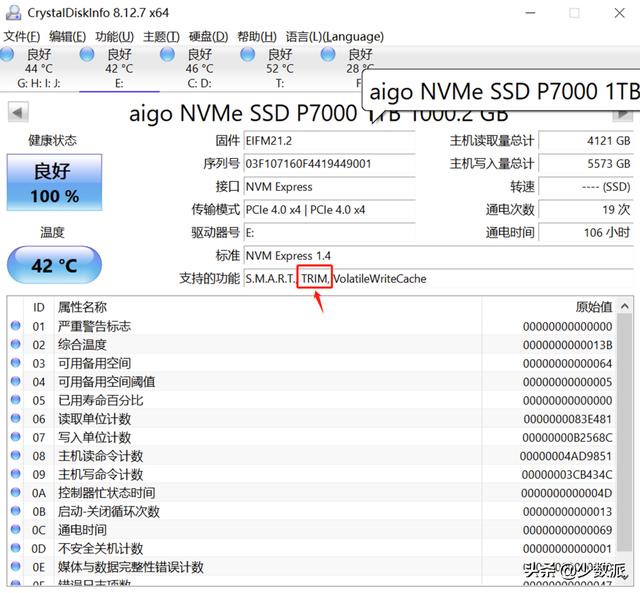The width and height of the screenshot is (640, 593).
Task: Click the drive letter field E:
Action: pos(329,233)
